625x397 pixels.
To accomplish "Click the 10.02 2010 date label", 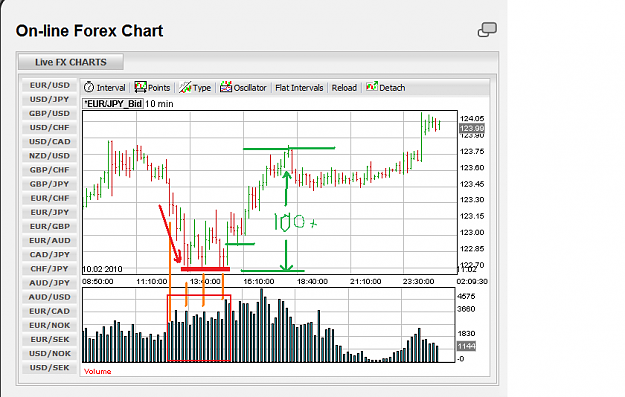I will coord(102,269).
